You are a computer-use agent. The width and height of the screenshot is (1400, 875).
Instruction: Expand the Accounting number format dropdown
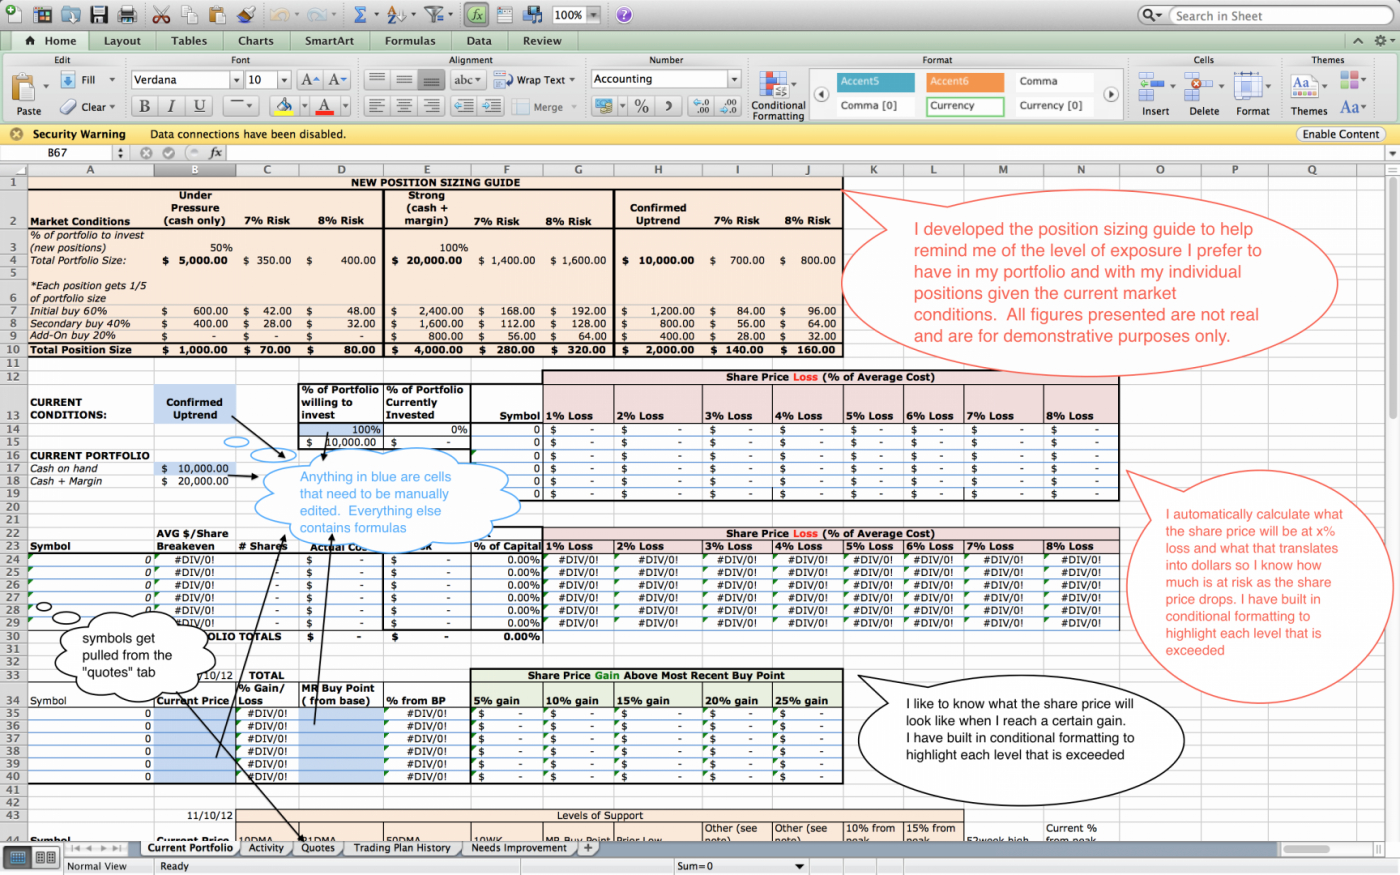(x=734, y=79)
